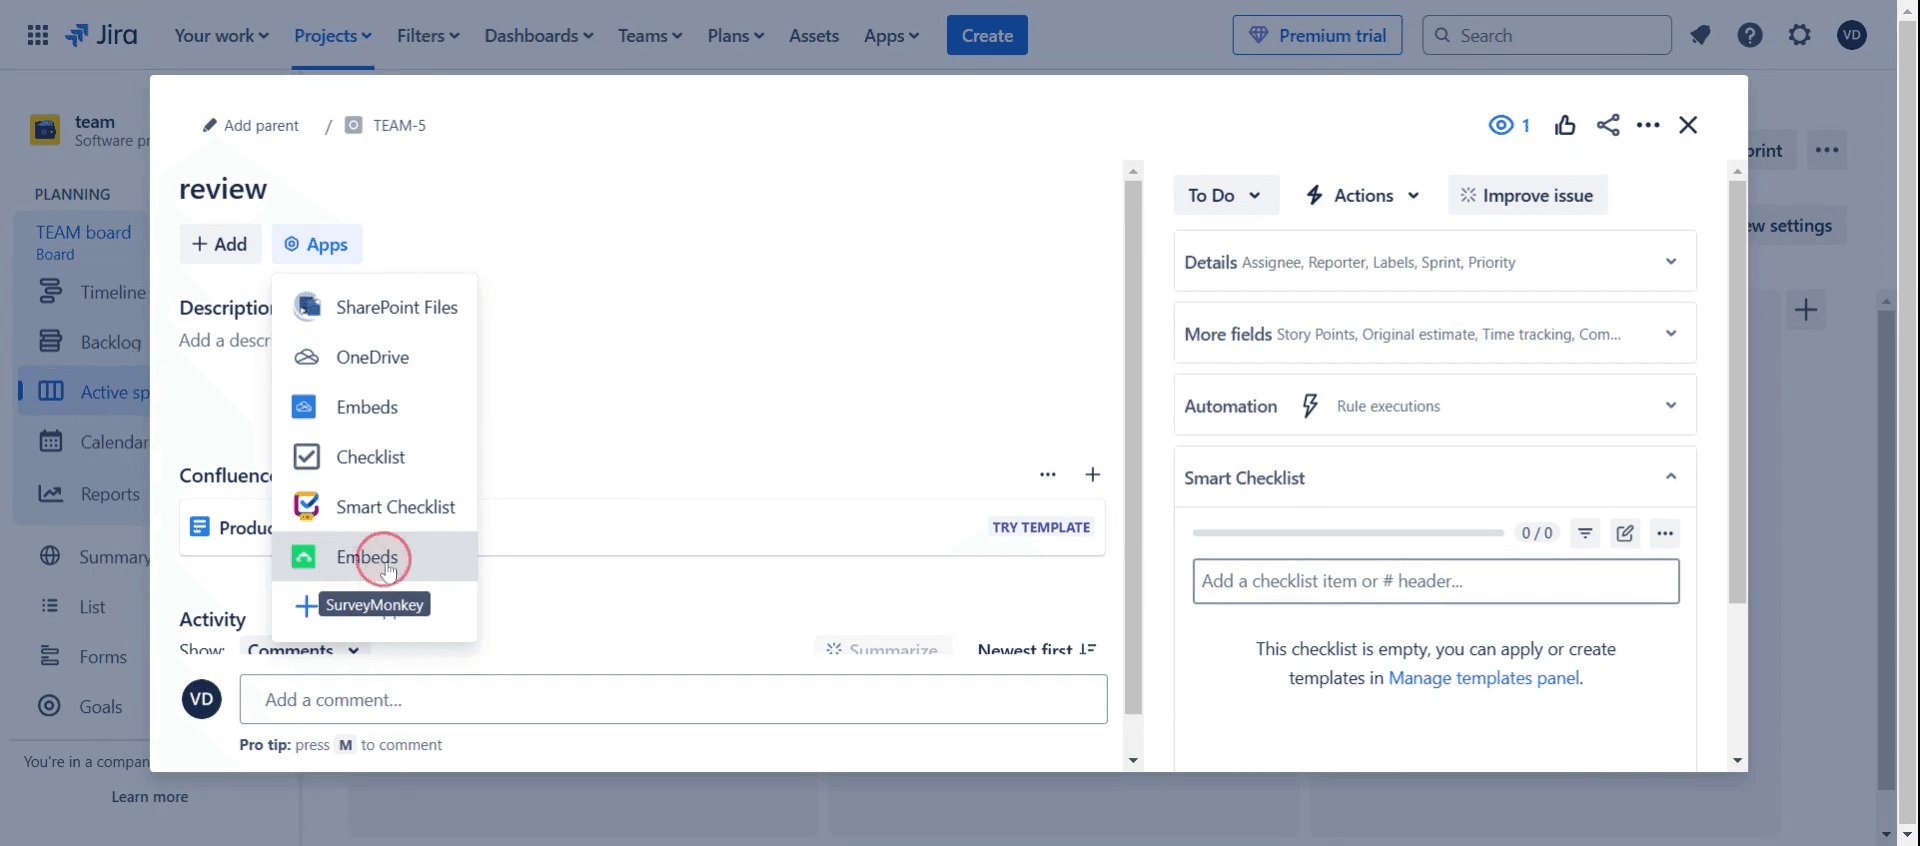This screenshot has width=1920, height=846.
Task: Collapse the Smart Checklist panel
Action: coord(1671,477)
